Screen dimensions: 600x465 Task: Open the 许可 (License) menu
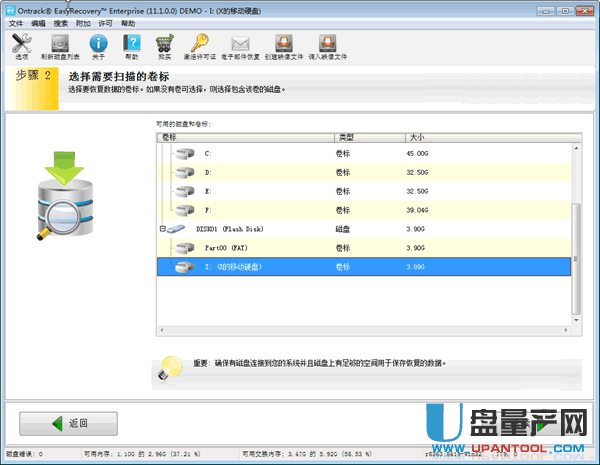(x=105, y=22)
